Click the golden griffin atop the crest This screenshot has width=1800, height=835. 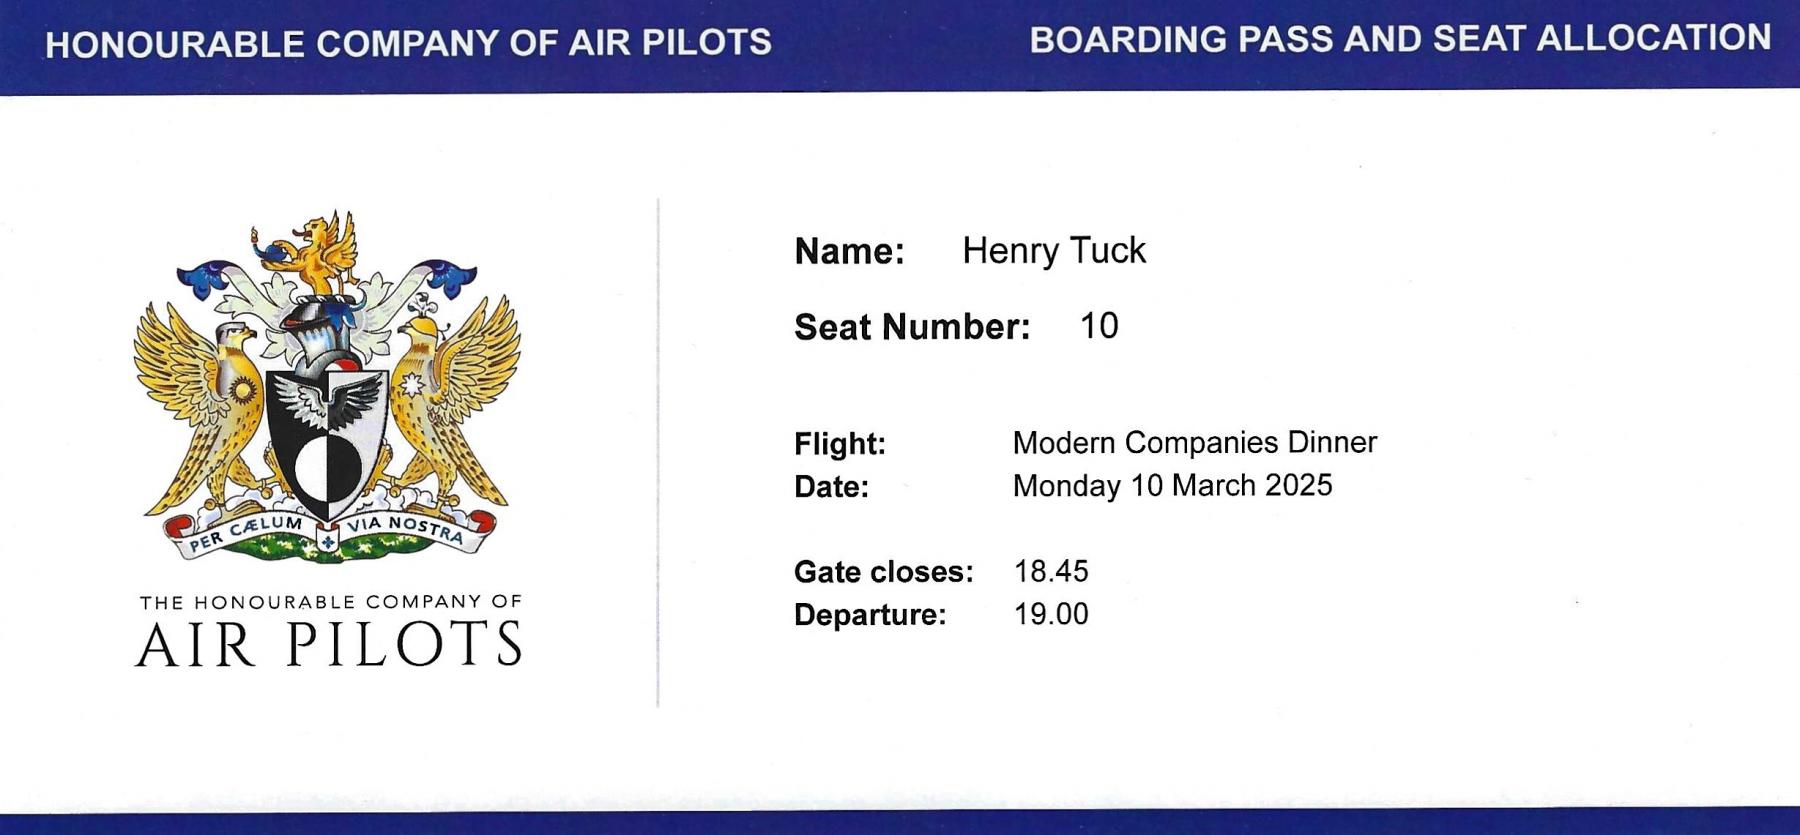click(x=318, y=250)
